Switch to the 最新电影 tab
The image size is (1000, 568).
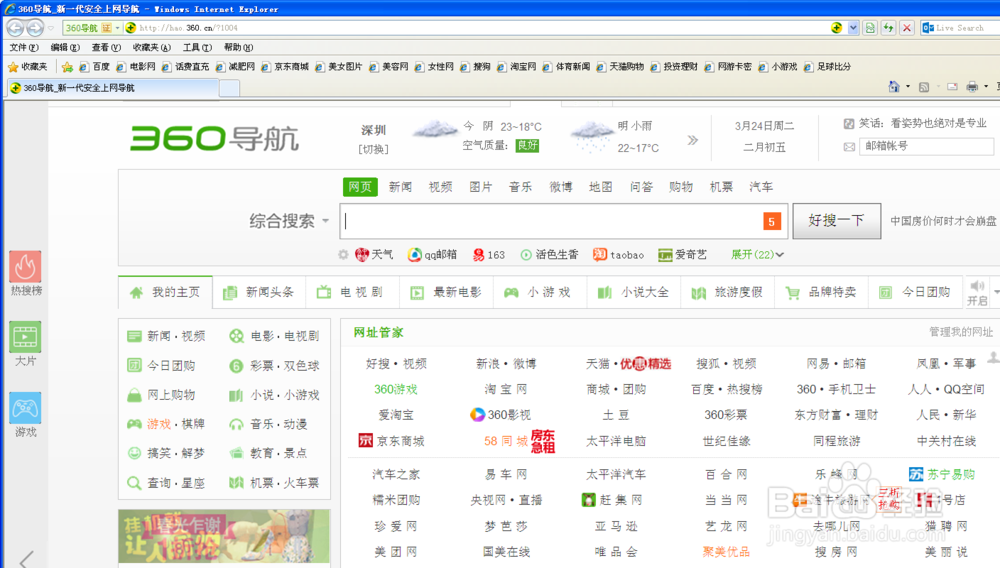pos(446,292)
